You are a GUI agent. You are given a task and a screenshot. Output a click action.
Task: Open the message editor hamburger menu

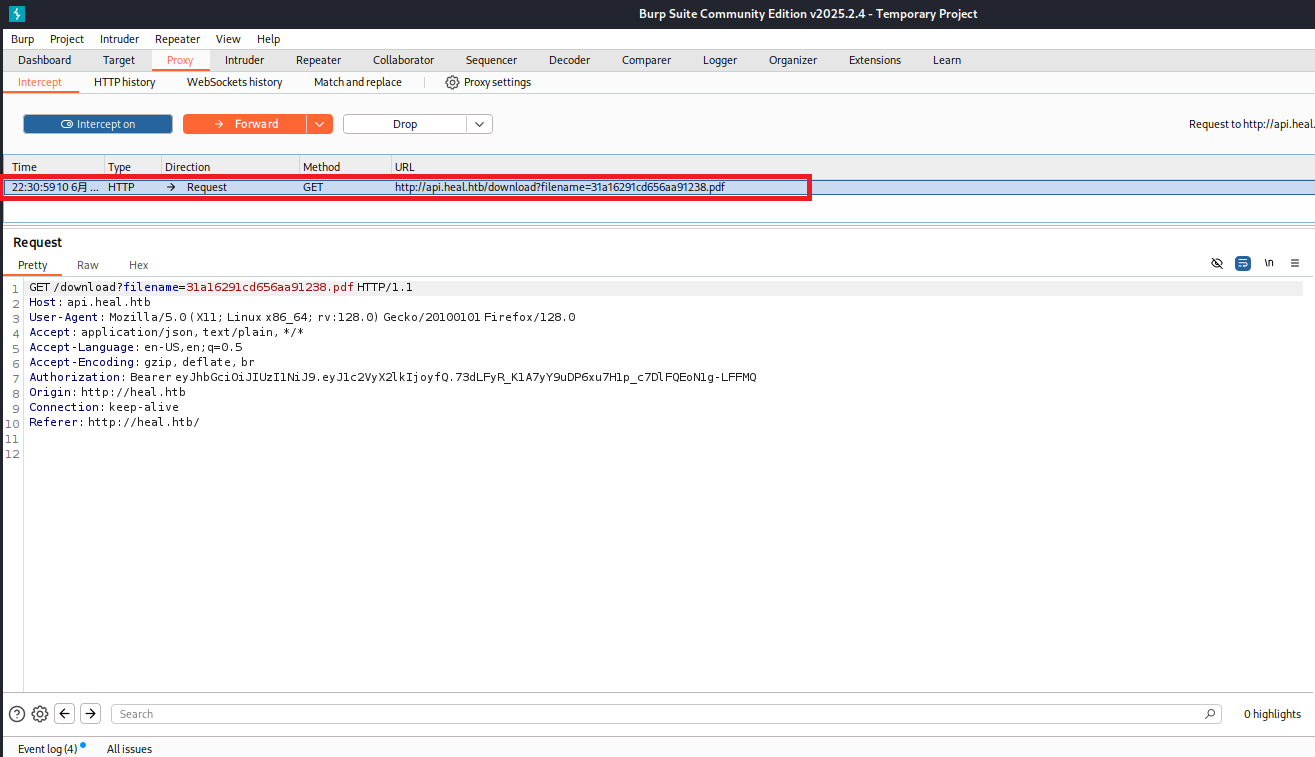1295,264
